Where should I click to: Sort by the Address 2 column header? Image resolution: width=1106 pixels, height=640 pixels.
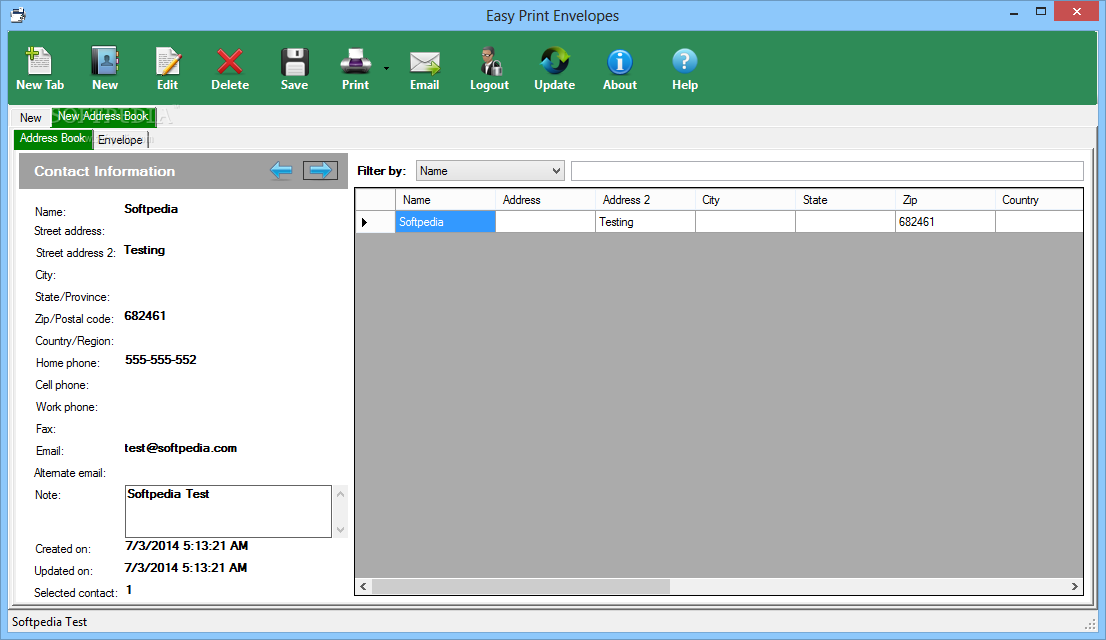pos(645,200)
